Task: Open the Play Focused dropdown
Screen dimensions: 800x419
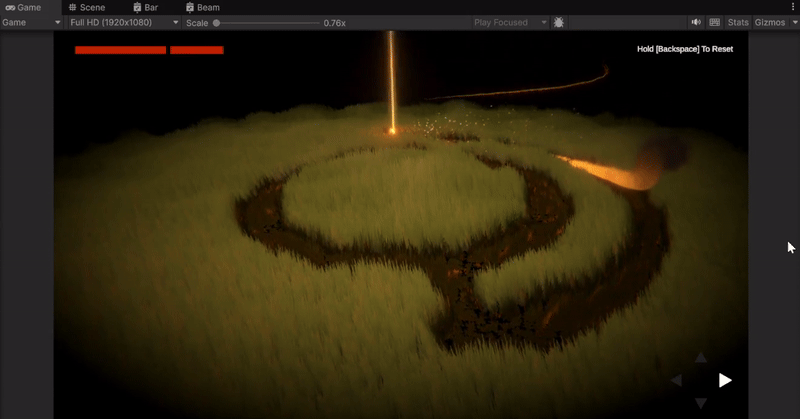Action: coord(509,22)
